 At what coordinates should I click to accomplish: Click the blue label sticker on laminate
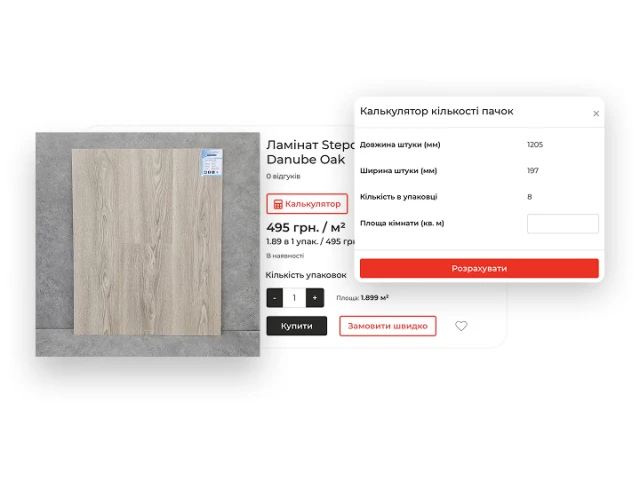click(x=211, y=162)
